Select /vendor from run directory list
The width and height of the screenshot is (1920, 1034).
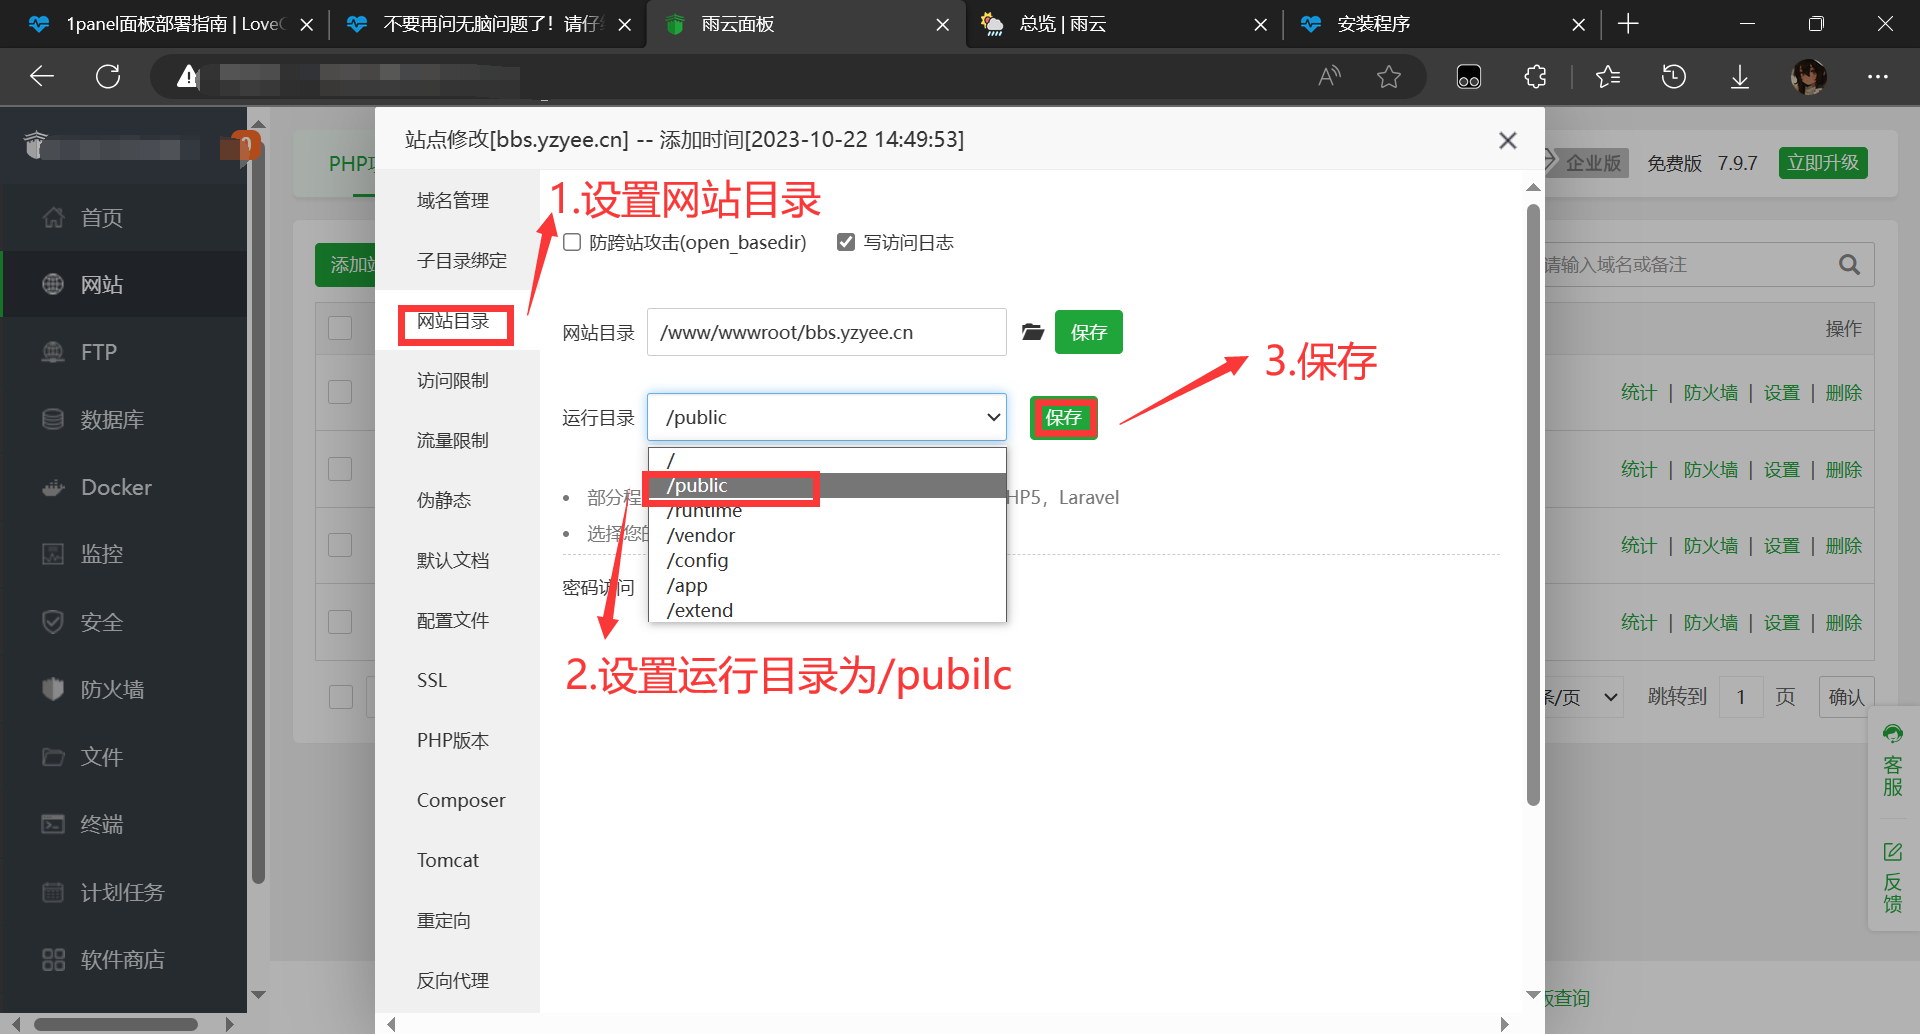click(701, 536)
